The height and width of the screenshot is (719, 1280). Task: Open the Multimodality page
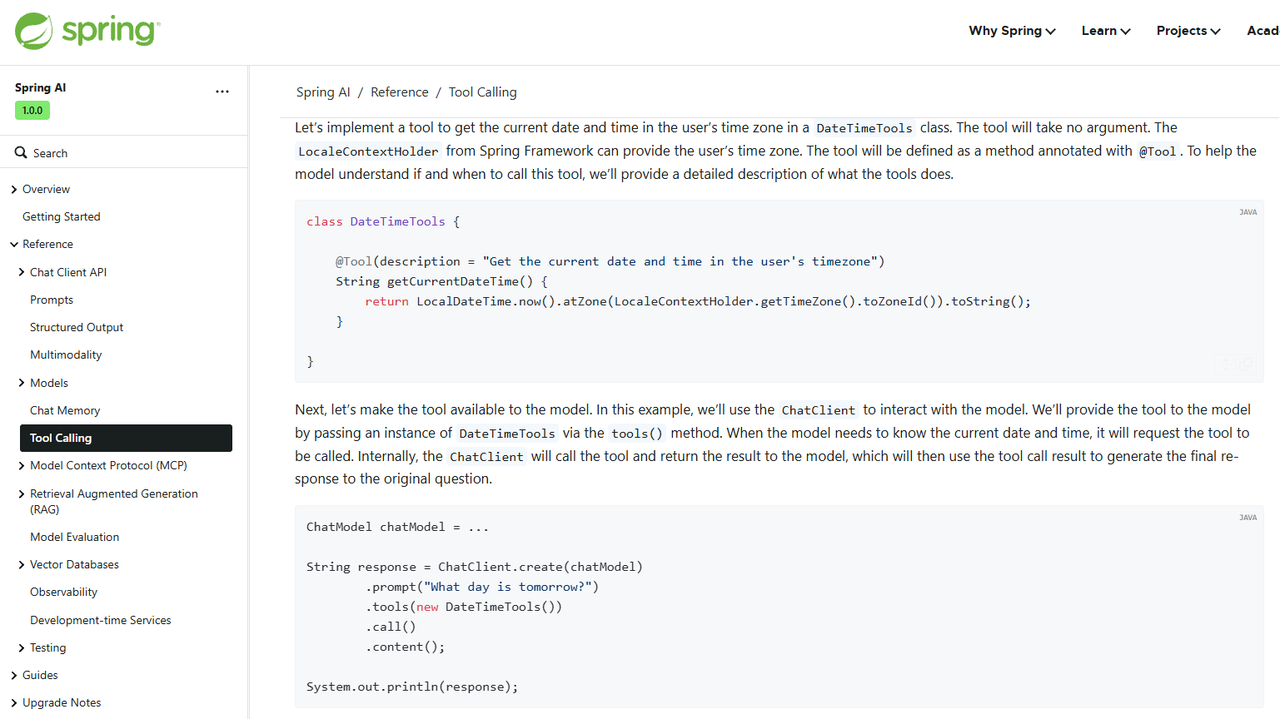pos(66,355)
